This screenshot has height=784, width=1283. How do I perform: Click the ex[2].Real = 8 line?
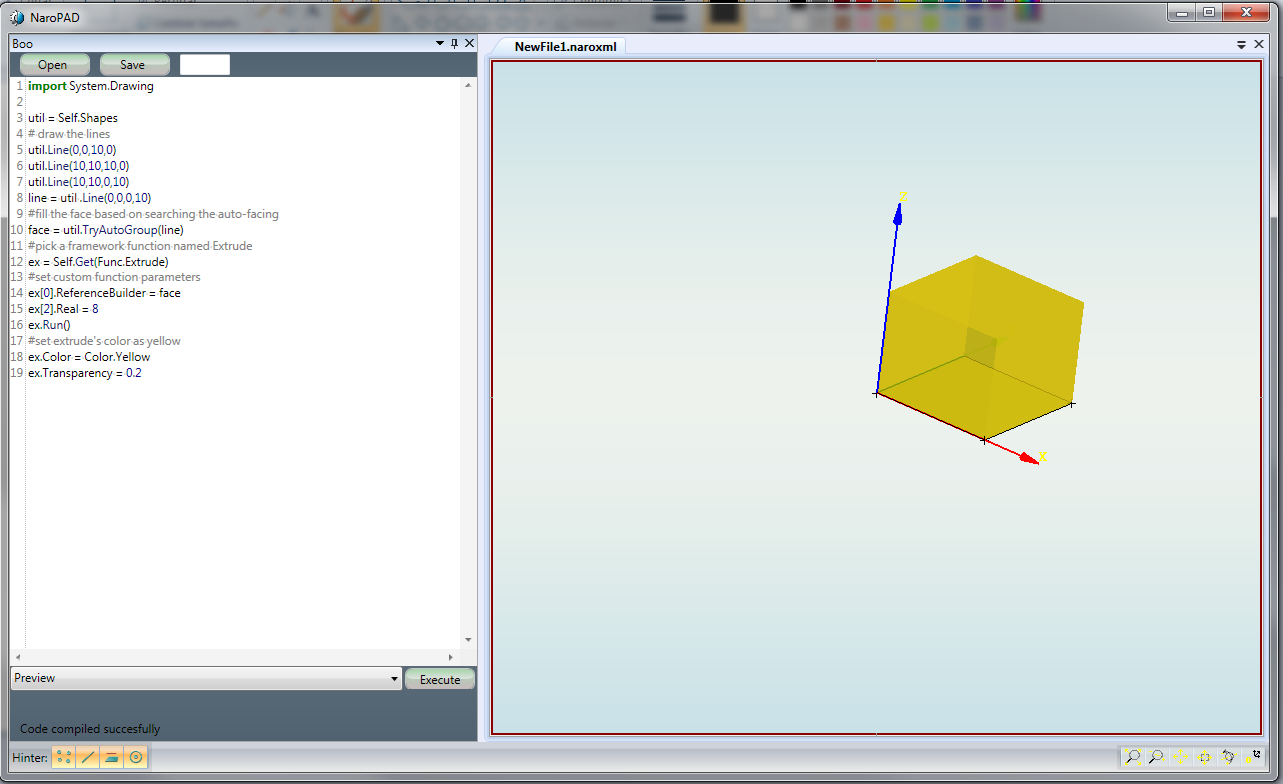click(x=63, y=310)
